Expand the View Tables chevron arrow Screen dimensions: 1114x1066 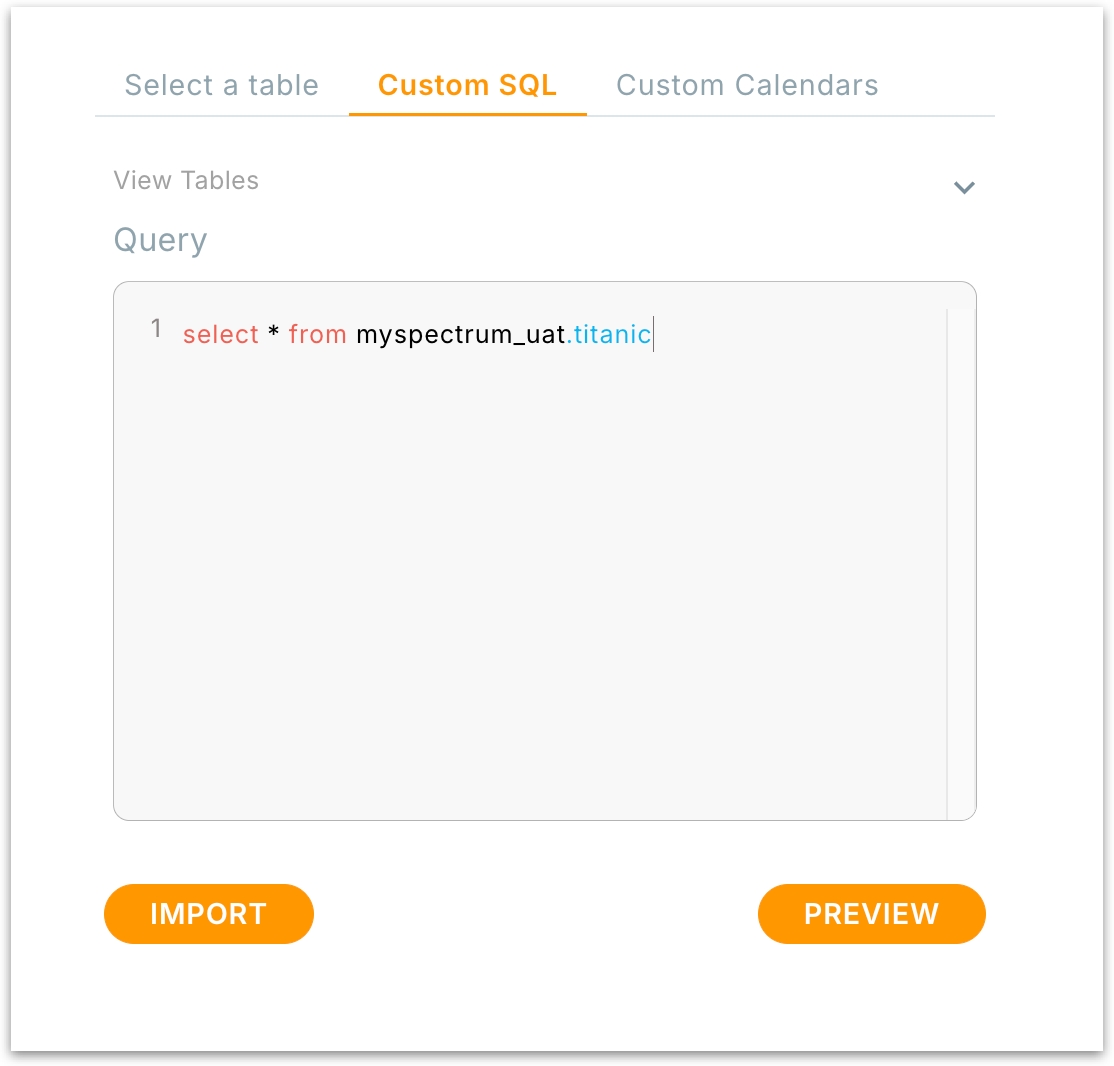(963, 187)
